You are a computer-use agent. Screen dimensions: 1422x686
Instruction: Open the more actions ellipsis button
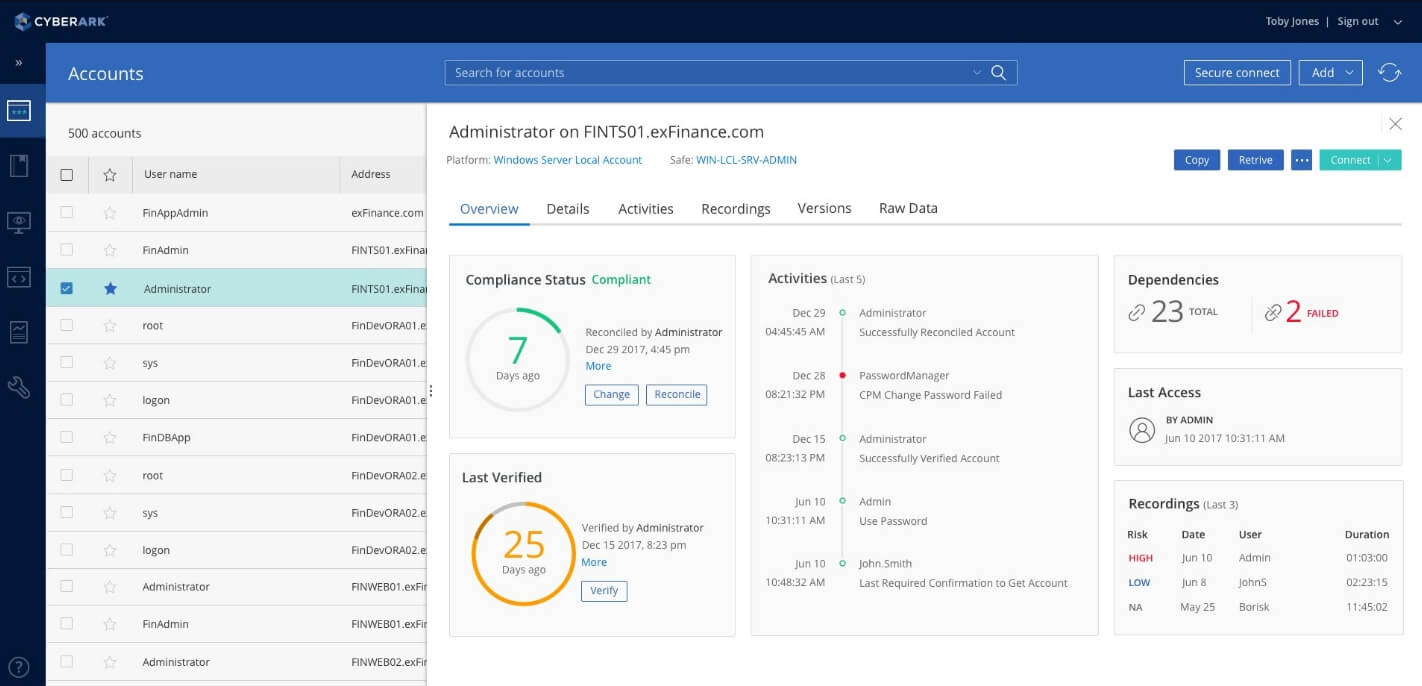coord(1301,160)
